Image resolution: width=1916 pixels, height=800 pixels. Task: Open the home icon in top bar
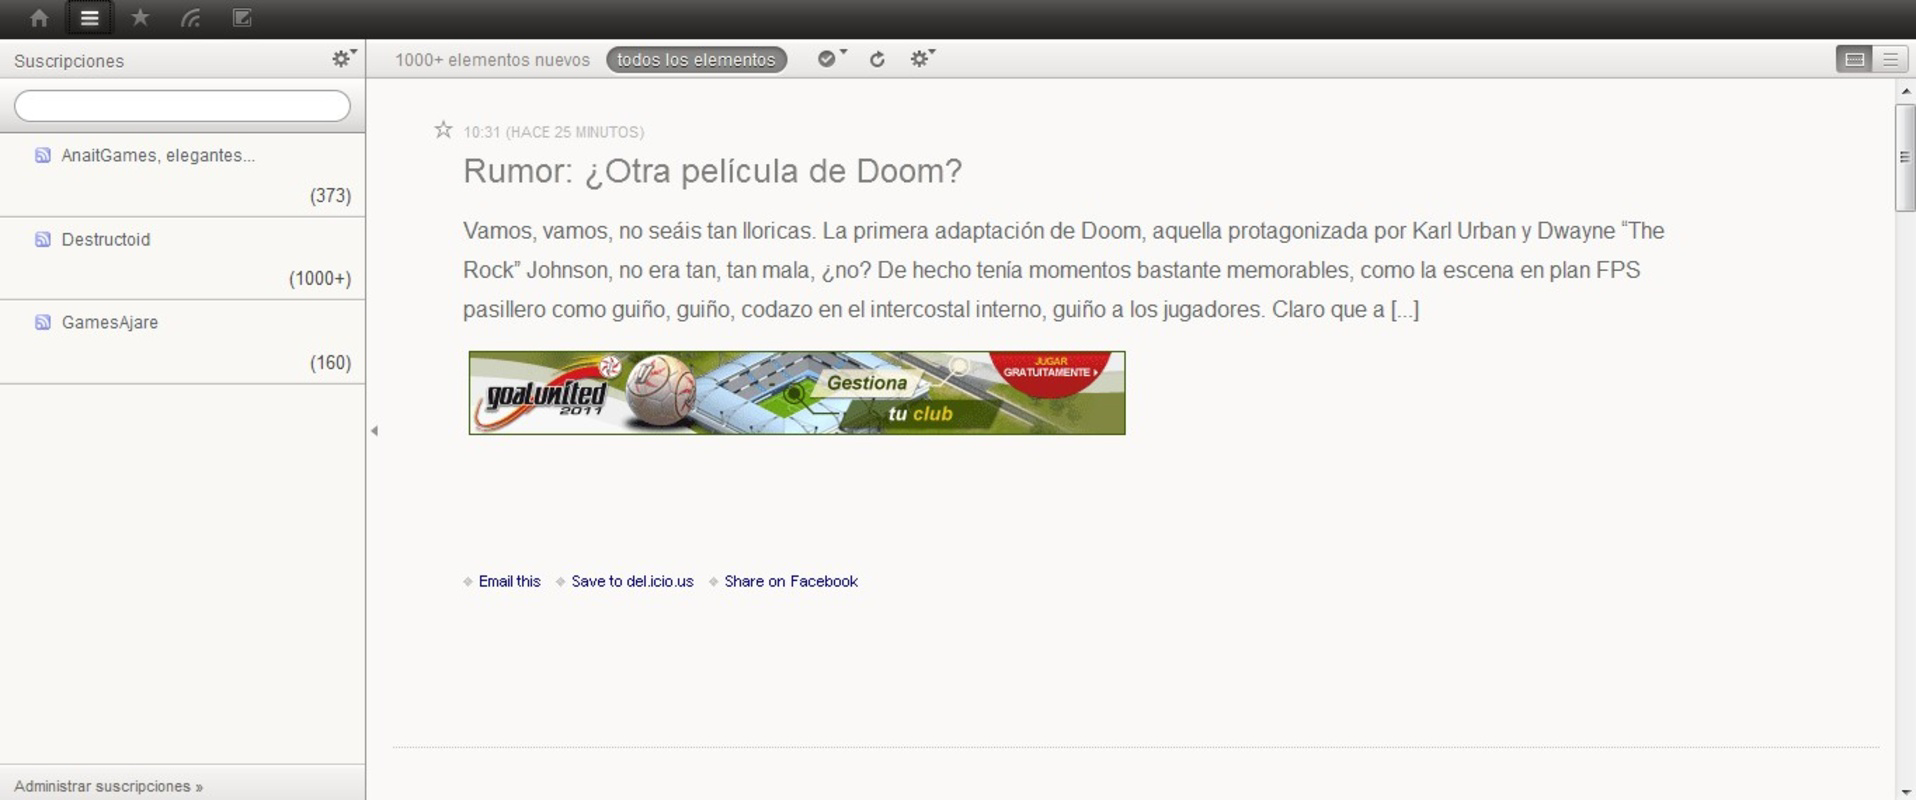point(39,18)
